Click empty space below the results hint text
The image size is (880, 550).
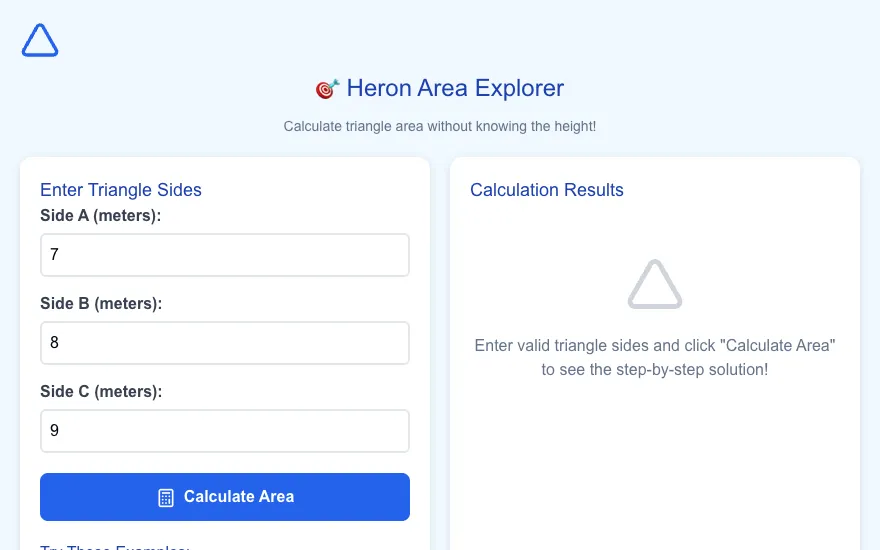click(x=654, y=460)
